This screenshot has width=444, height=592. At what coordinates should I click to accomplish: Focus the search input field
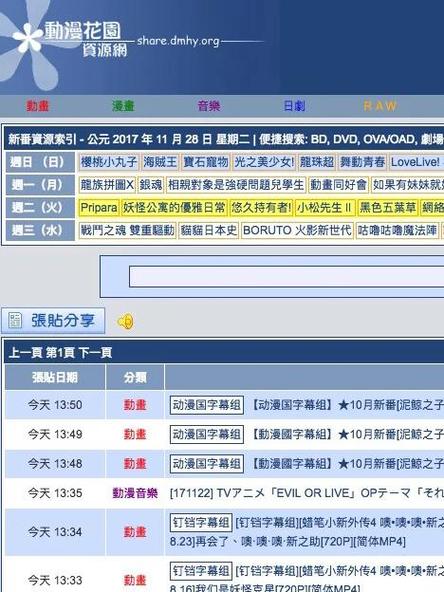click(287, 277)
